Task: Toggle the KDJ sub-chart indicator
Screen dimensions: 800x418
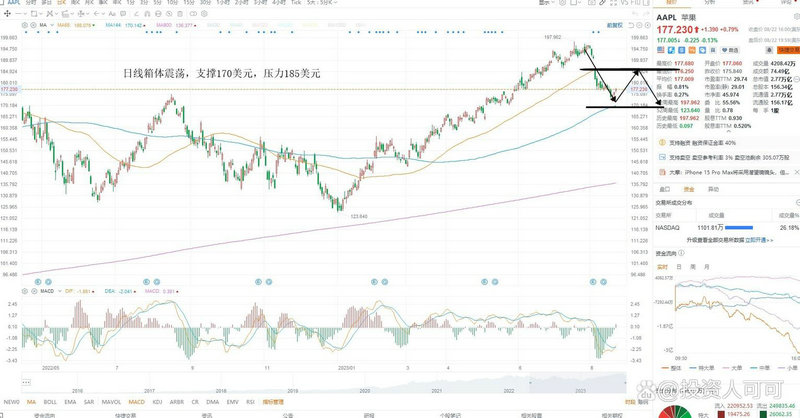Action: (x=159, y=401)
